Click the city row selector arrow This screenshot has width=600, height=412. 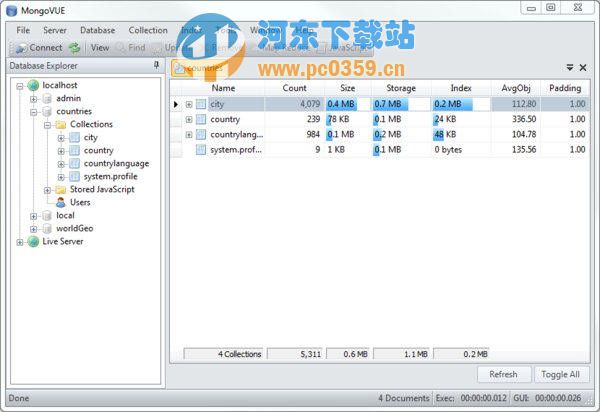[x=176, y=104]
